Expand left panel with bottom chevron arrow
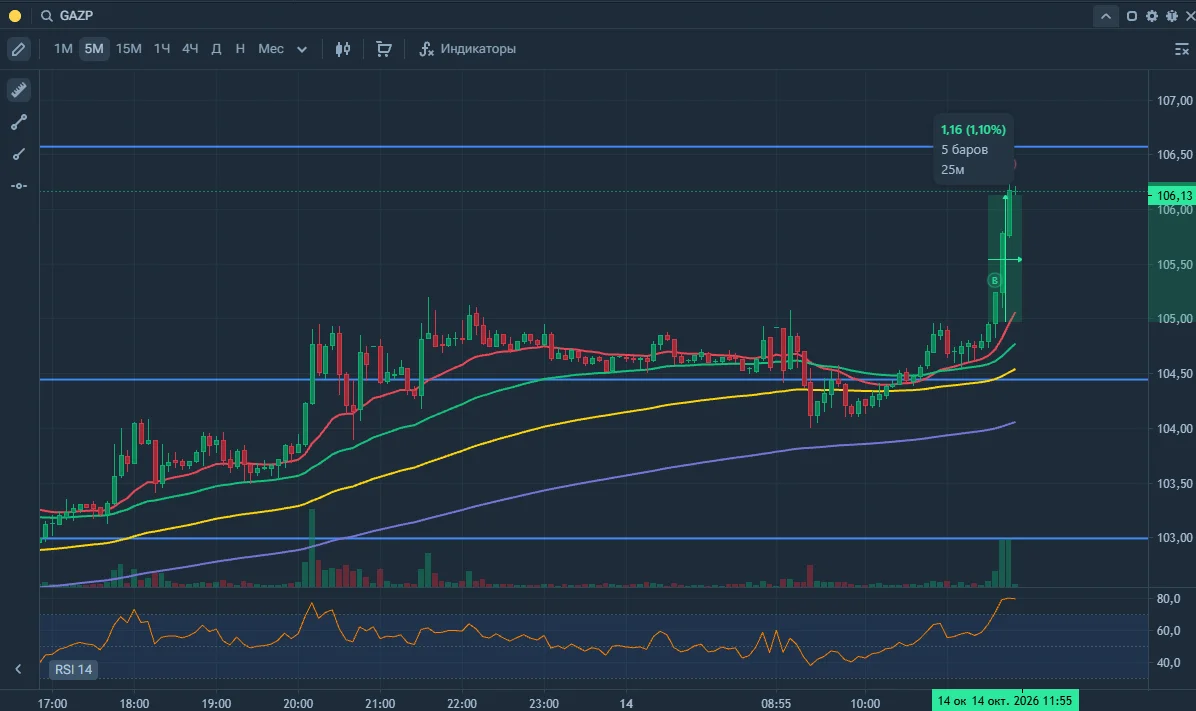1196x711 pixels. point(18,669)
